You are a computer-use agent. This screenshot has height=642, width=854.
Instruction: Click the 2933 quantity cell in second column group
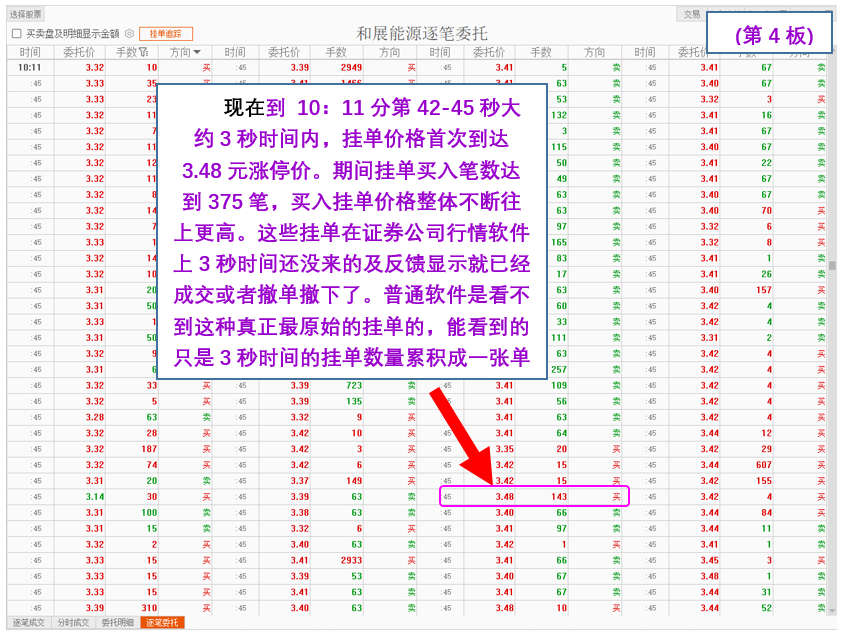350,560
